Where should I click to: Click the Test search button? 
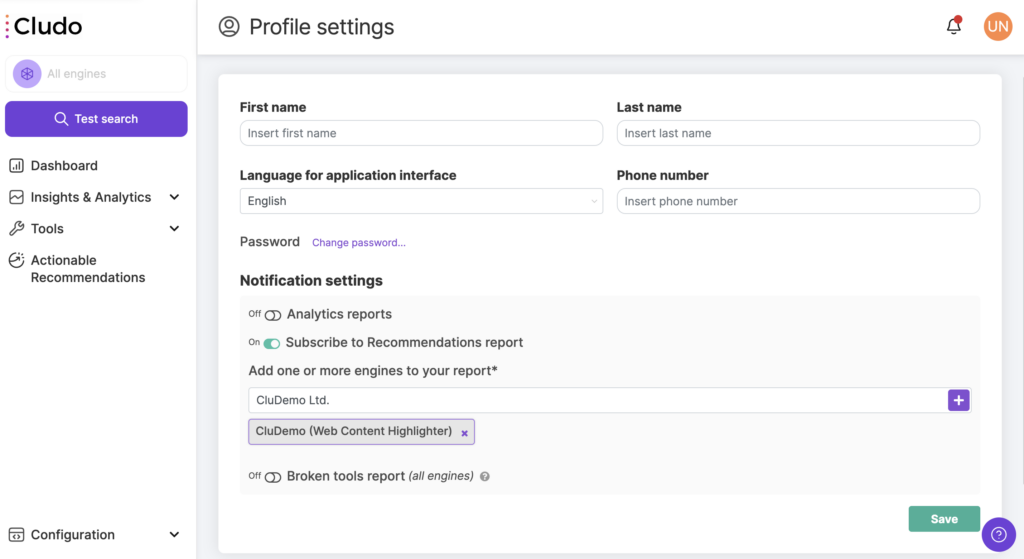[96, 119]
